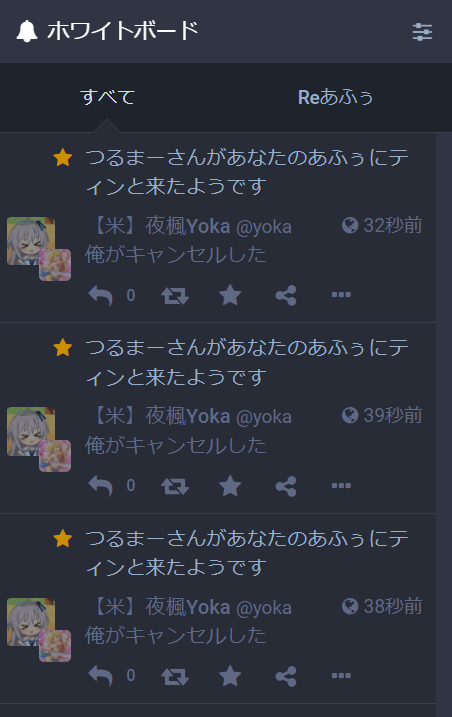The image size is (452, 717).
Task: Reply to the post from 38秒前
Action: point(100,676)
